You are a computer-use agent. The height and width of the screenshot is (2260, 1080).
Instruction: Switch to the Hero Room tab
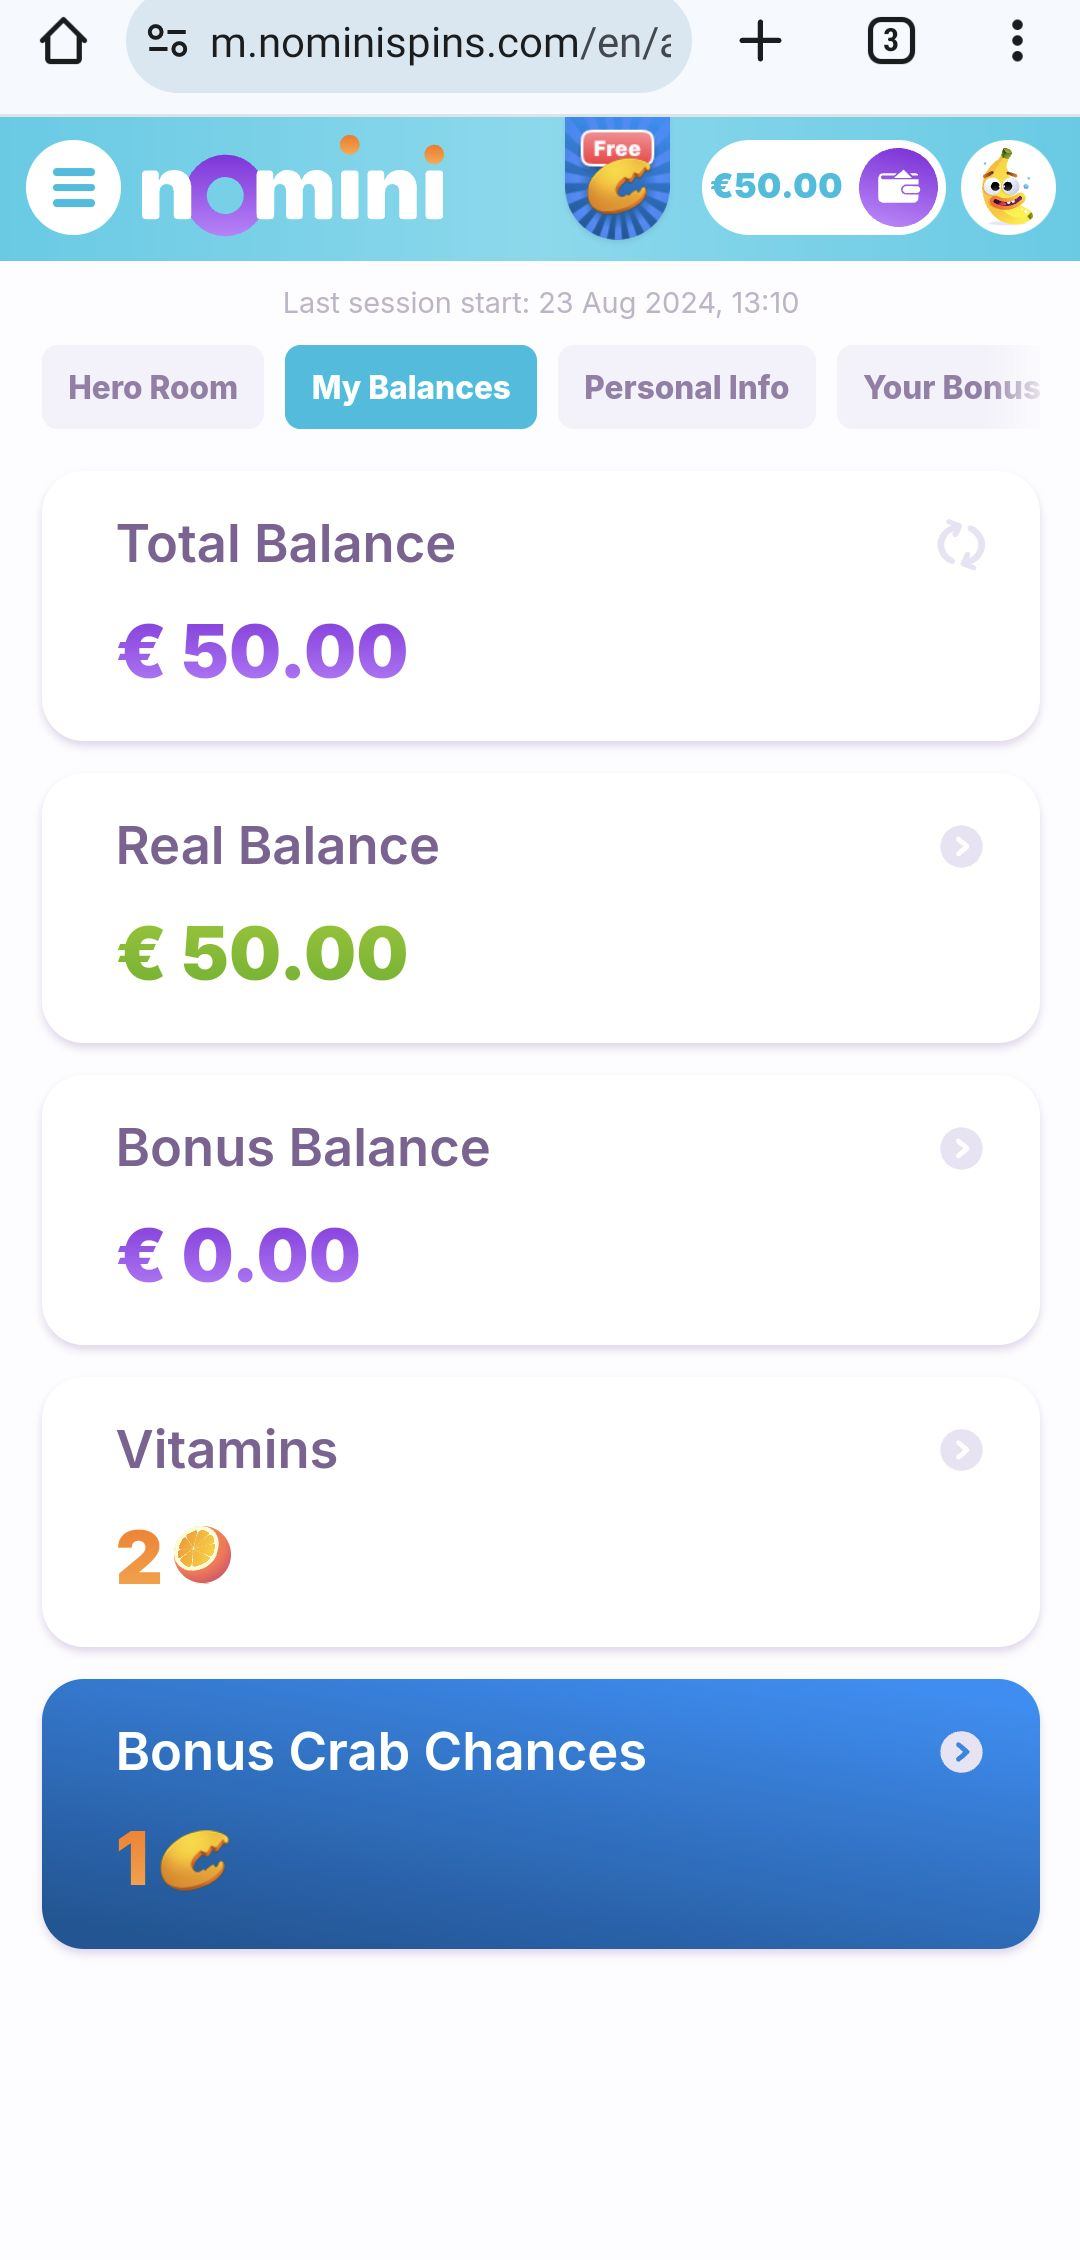click(153, 387)
